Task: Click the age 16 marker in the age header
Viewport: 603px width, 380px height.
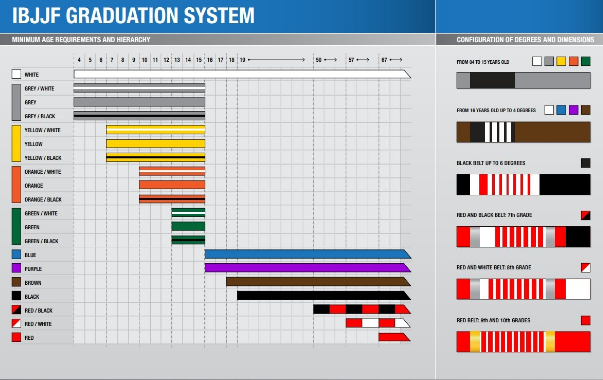Action: tap(210, 60)
